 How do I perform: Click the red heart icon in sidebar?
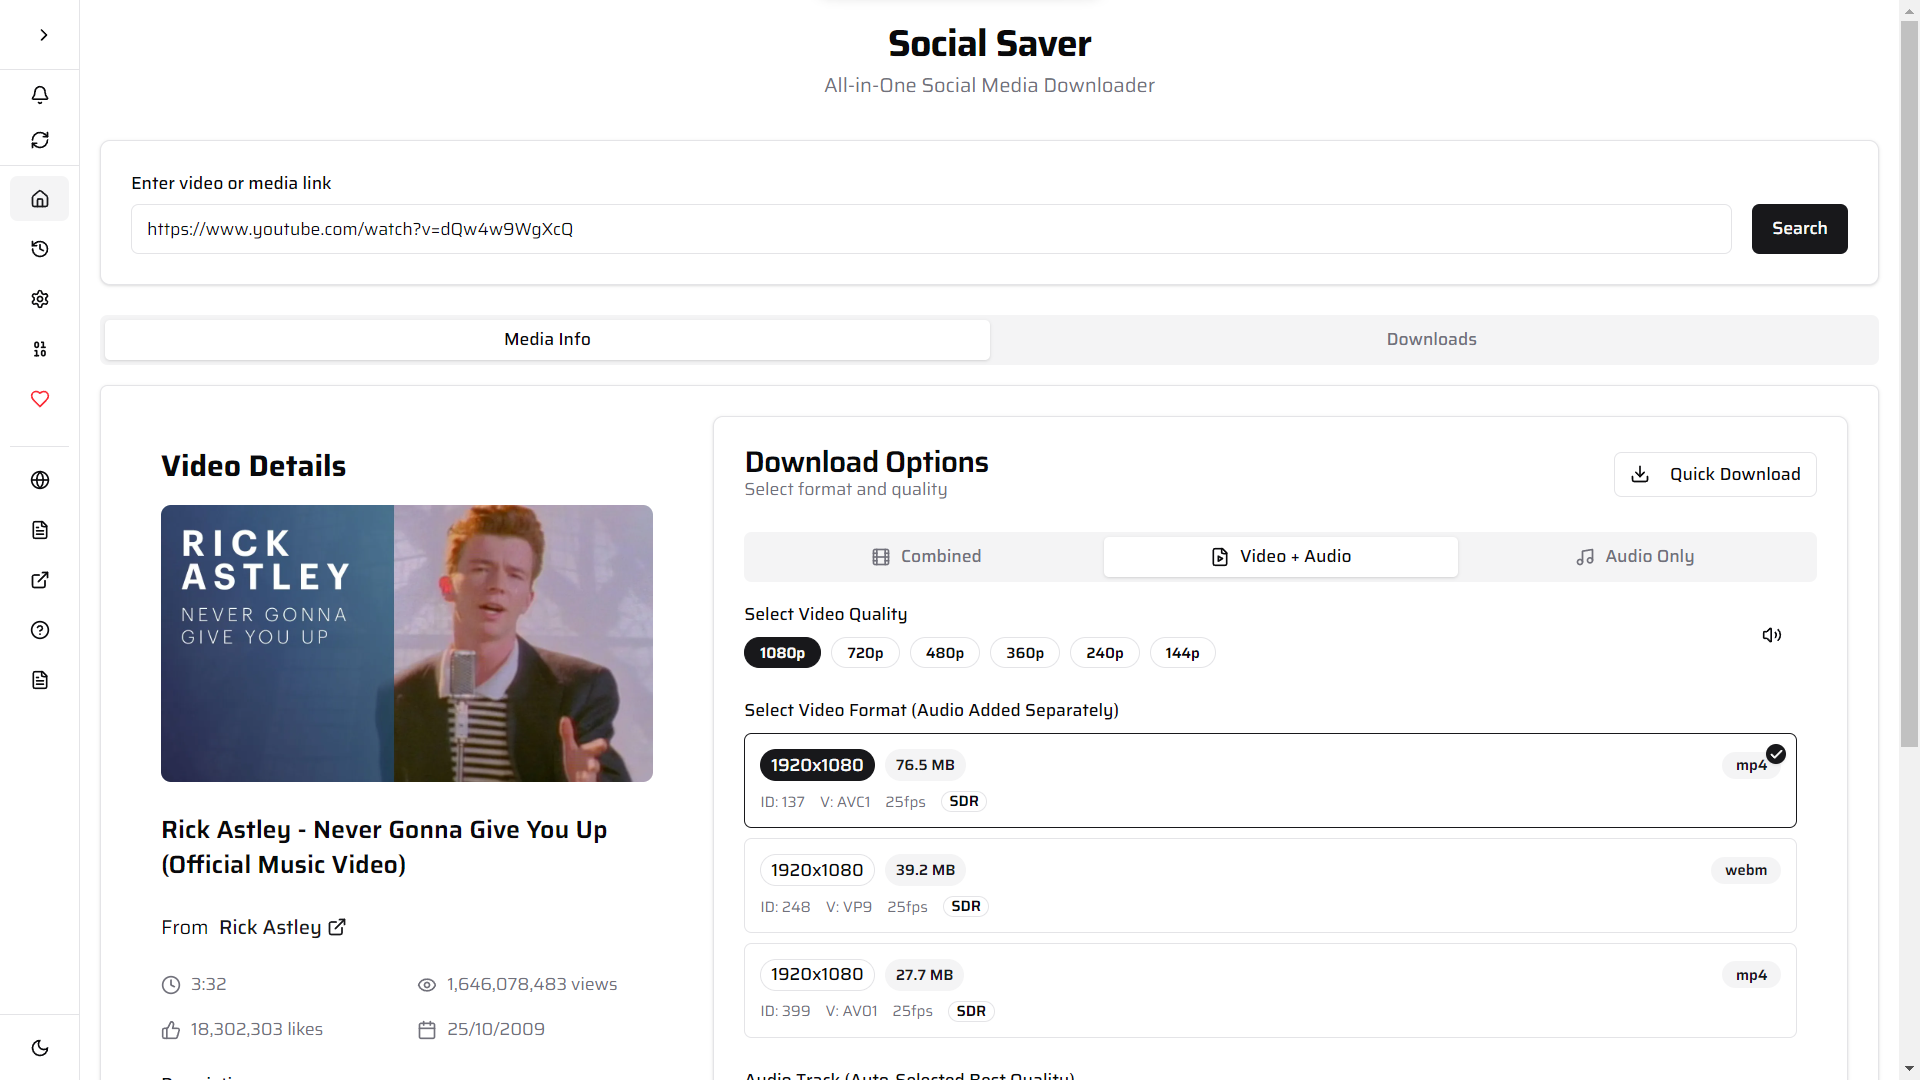pyautogui.click(x=40, y=399)
